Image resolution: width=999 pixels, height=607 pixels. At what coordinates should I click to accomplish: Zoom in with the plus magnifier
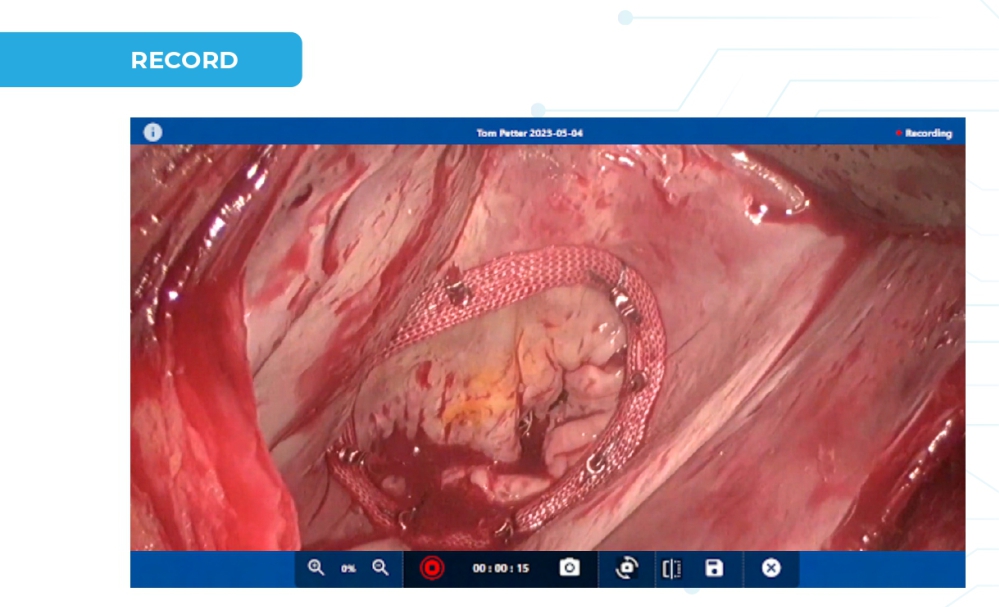(316, 568)
